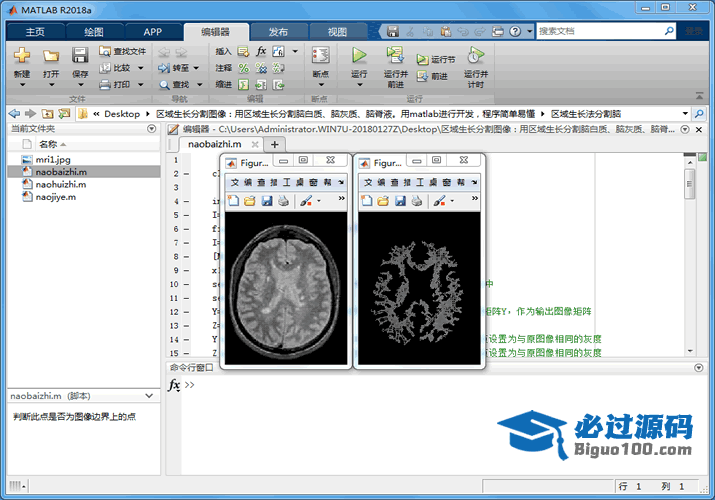Expand toolbar overflow in left Figure window
715x500 pixels.
[342, 198]
